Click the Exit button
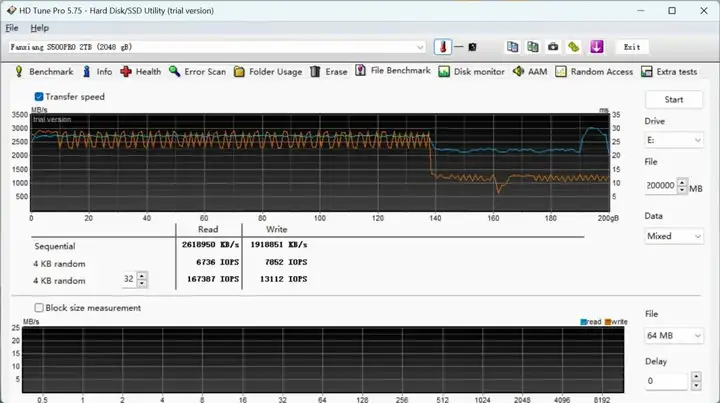This screenshot has height=403, width=720. tap(632, 47)
